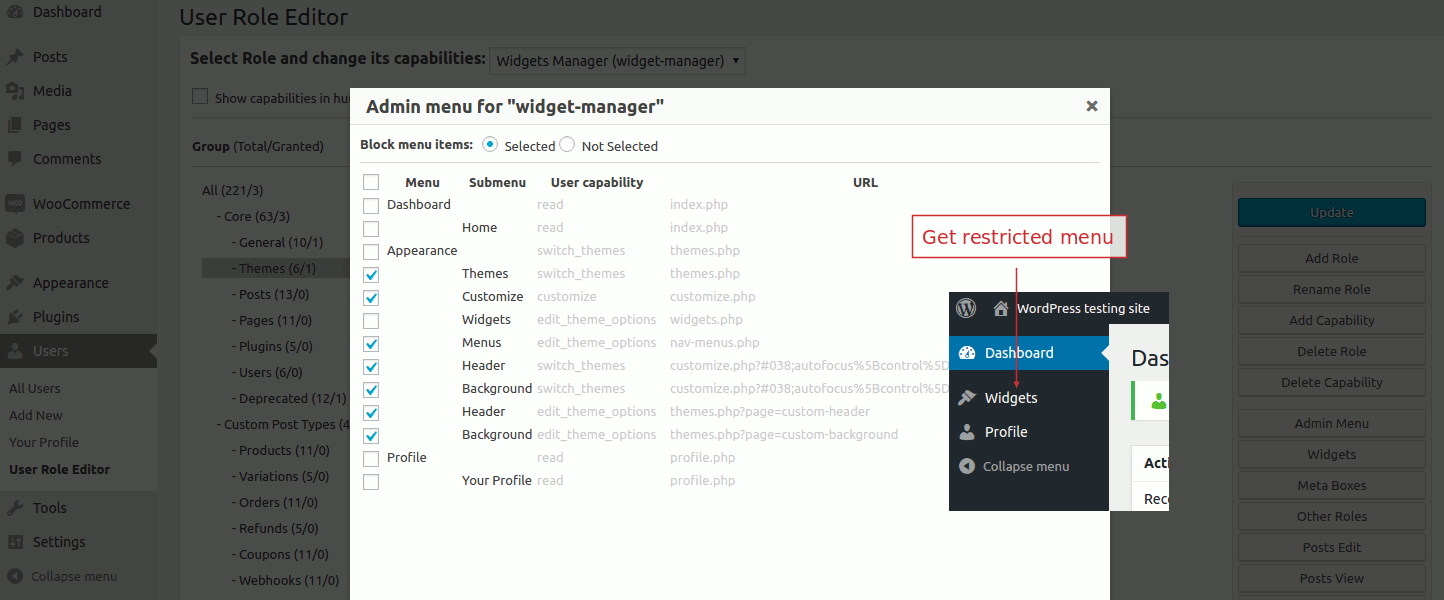Click the Posts View button

point(1332,578)
